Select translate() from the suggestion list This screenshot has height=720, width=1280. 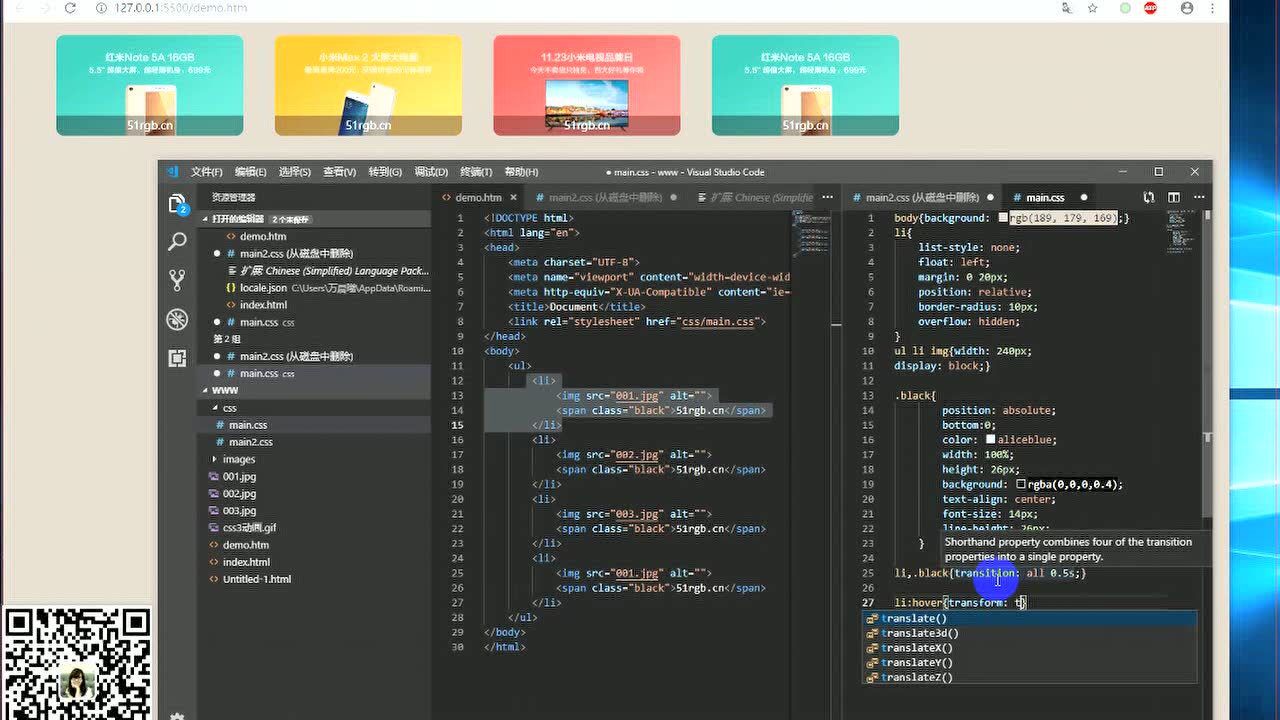coord(1030,619)
